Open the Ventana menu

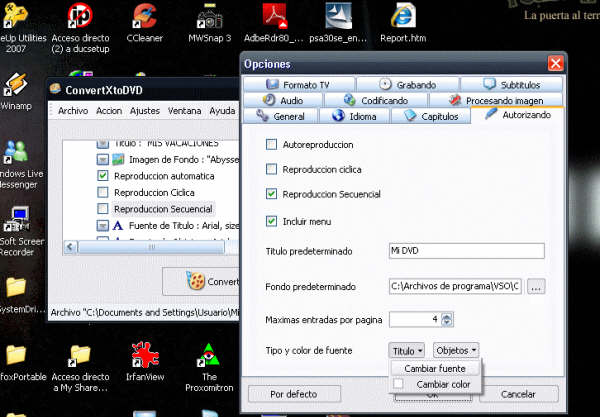pyautogui.click(x=184, y=111)
